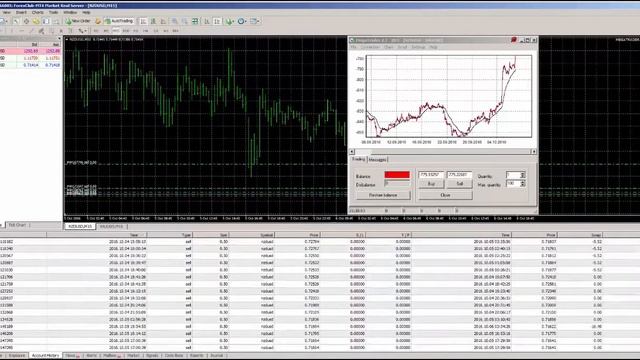Open the Periods clock dropdown
Image resolution: width=640 pixels, height=360 pixels.
click(x=242, y=21)
